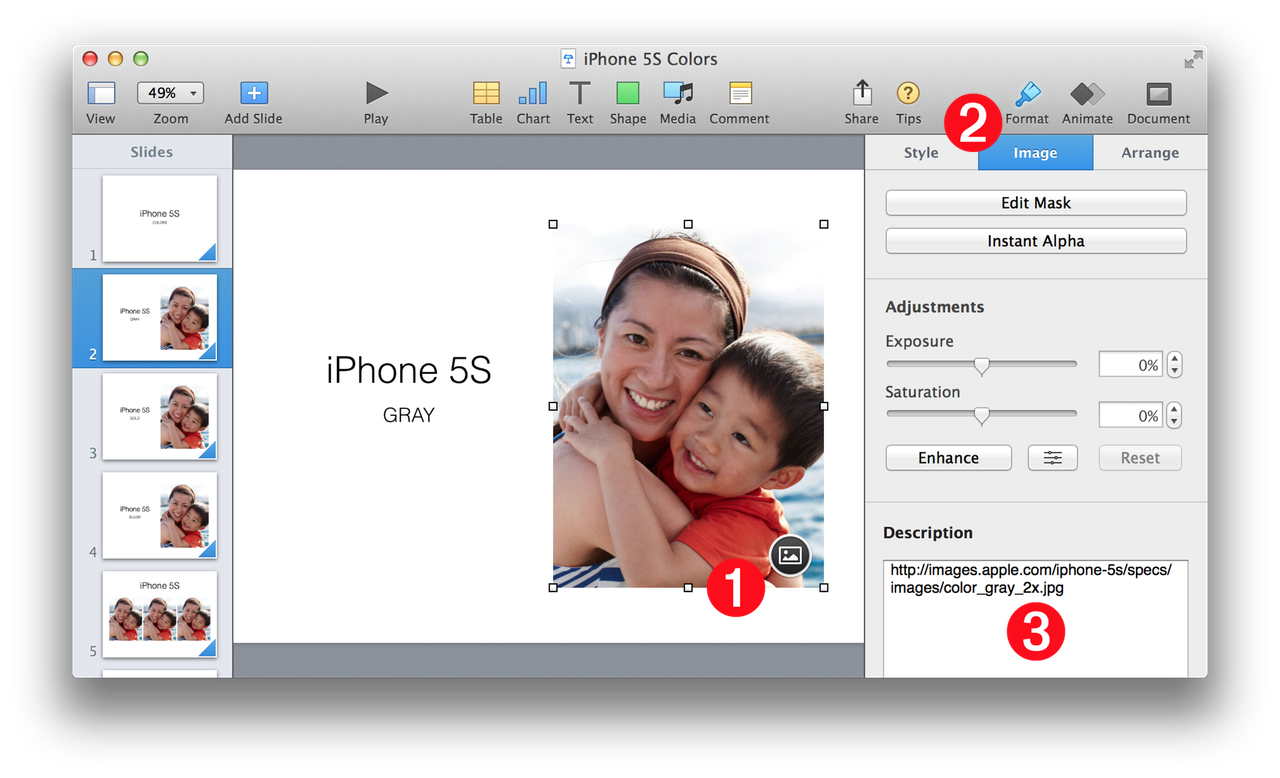Toggle the Format inspector brush icon
This screenshot has width=1280, height=778.
(x=1027, y=93)
